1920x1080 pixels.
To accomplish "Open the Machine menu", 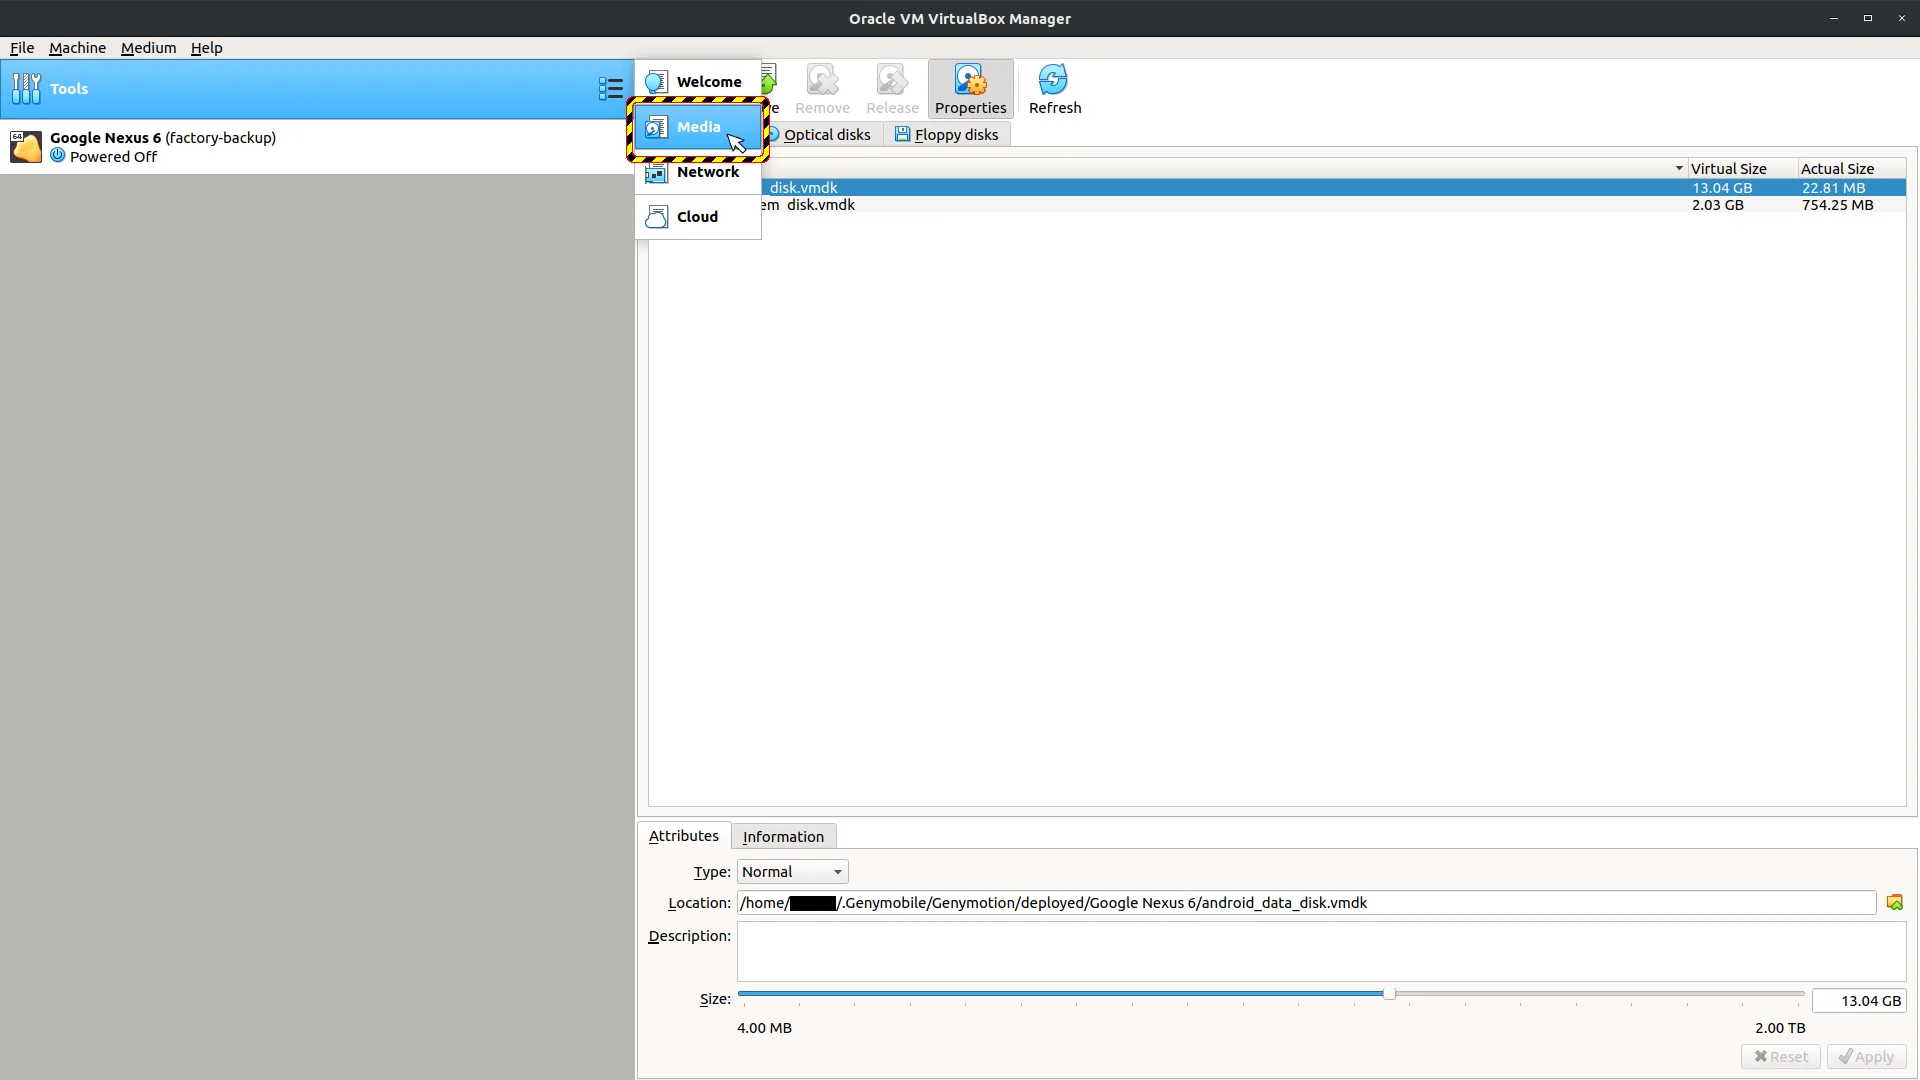I will click(x=77, y=47).
